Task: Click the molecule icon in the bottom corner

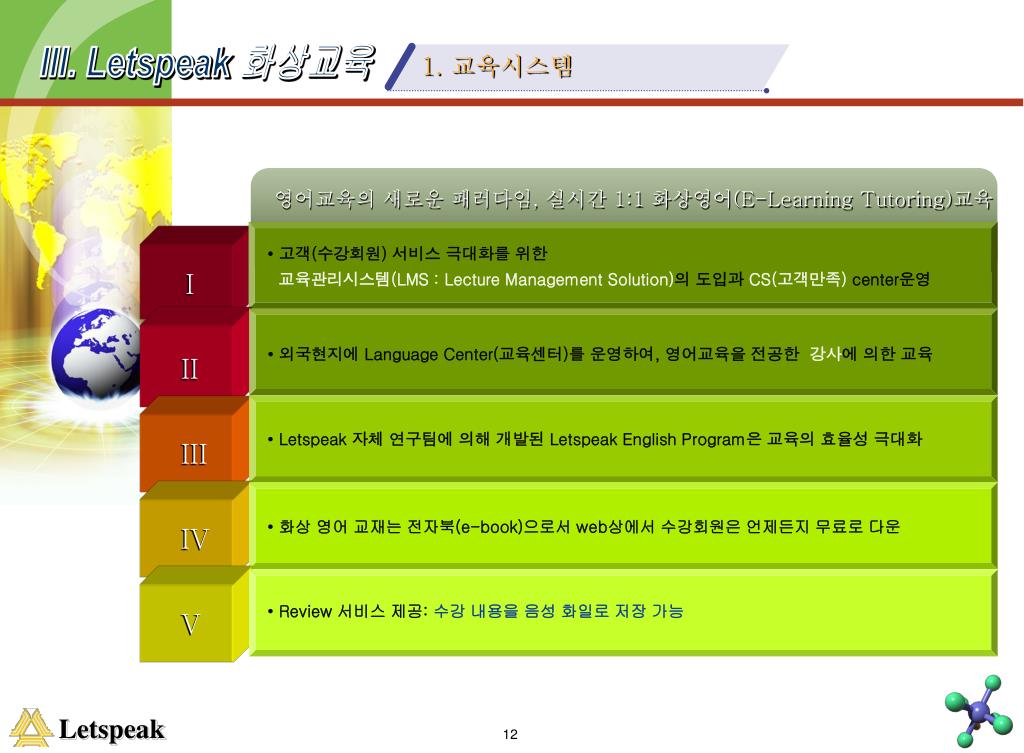Action: (x=978, y=712)
